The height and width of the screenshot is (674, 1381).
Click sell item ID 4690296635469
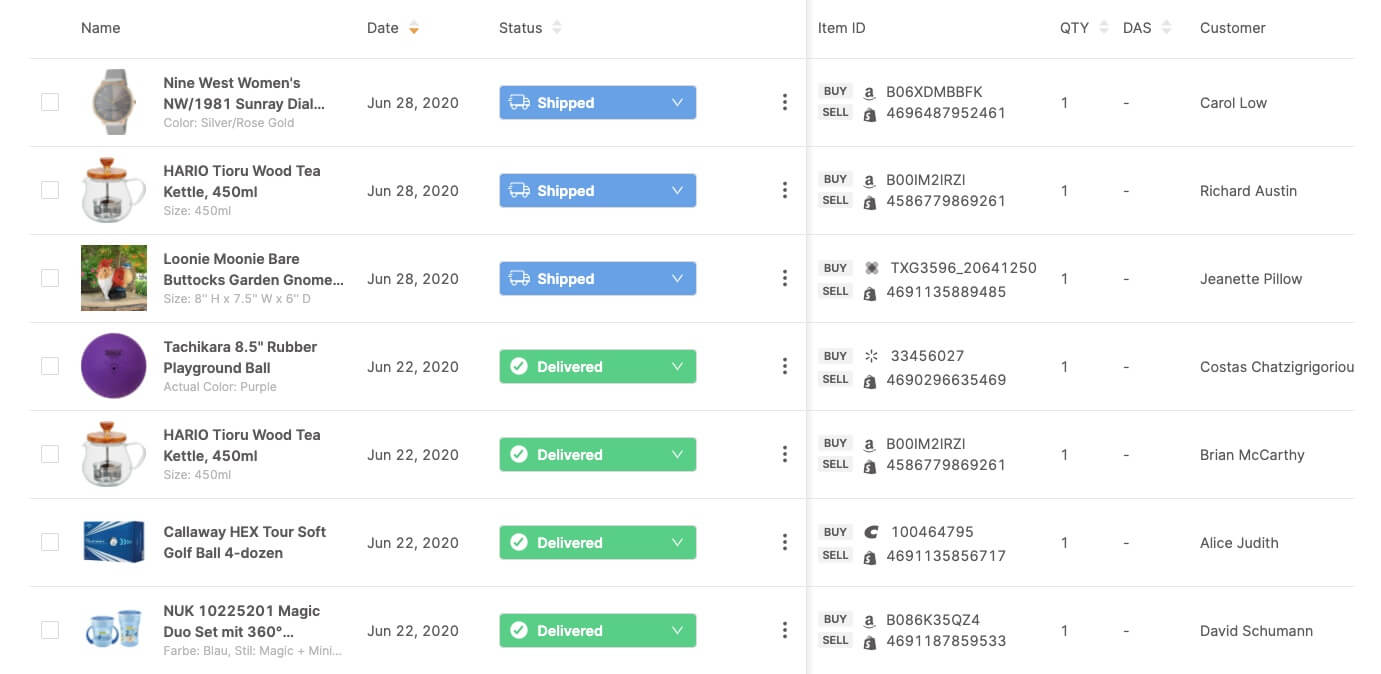click(x=946, y=380)
